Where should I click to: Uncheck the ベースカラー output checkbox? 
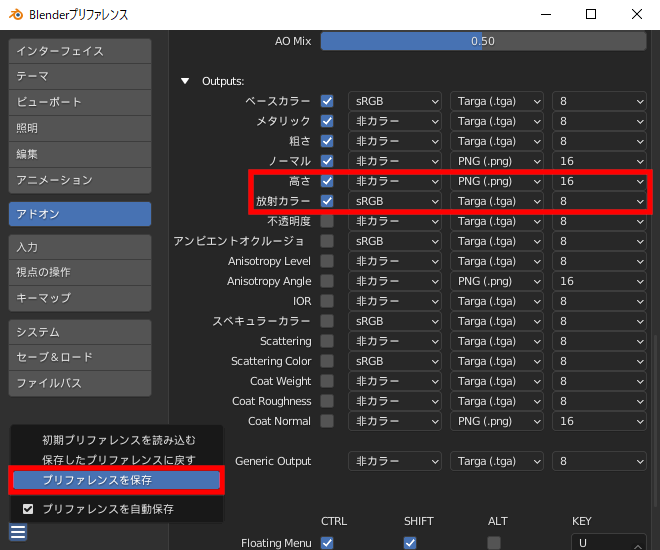(327, 101)
